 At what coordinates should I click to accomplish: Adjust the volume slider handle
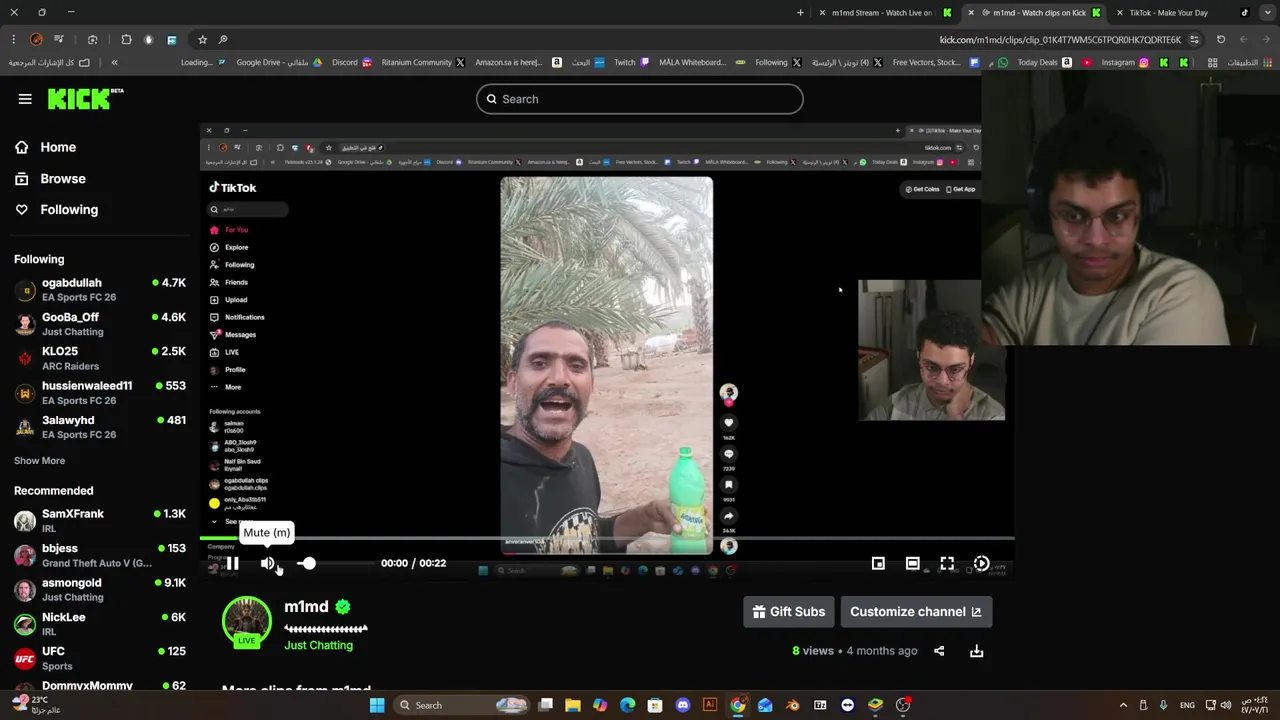coord(308,563)
